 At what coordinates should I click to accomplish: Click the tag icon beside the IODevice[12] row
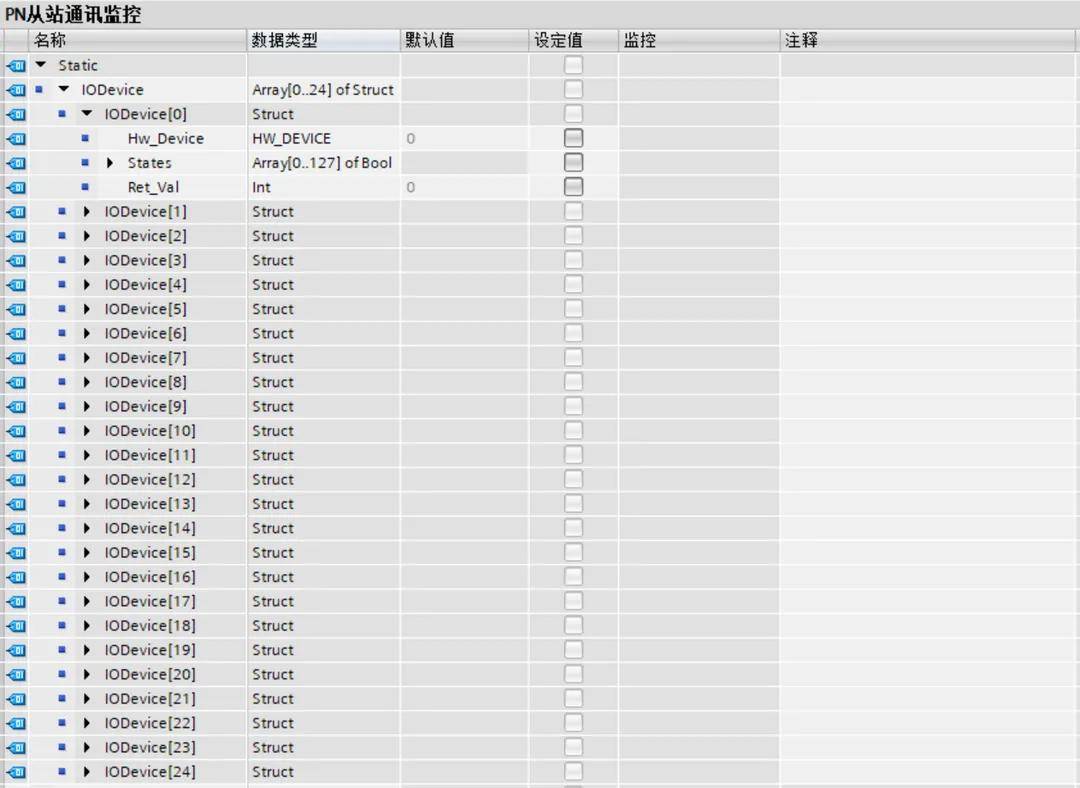16,480
